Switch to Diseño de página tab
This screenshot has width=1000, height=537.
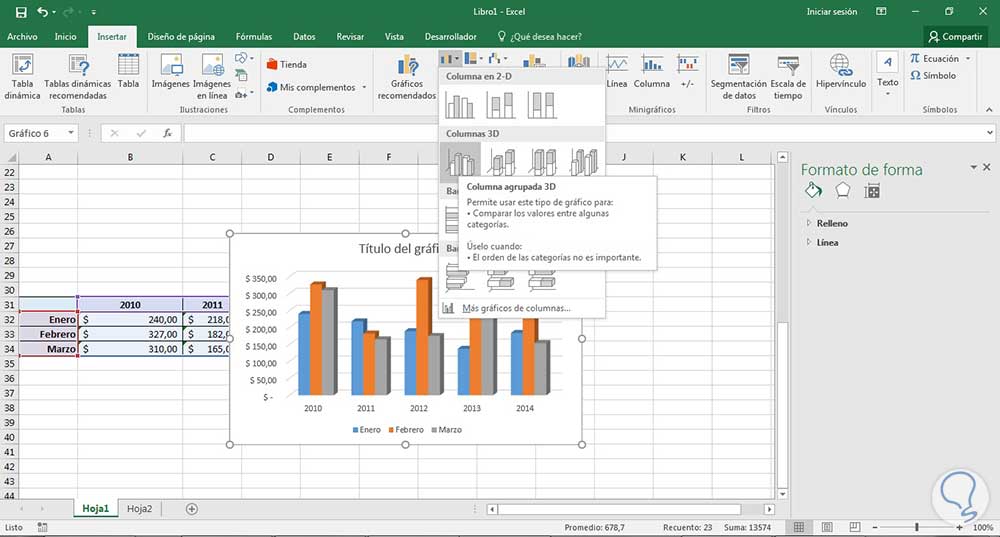(x=181, y=36)
